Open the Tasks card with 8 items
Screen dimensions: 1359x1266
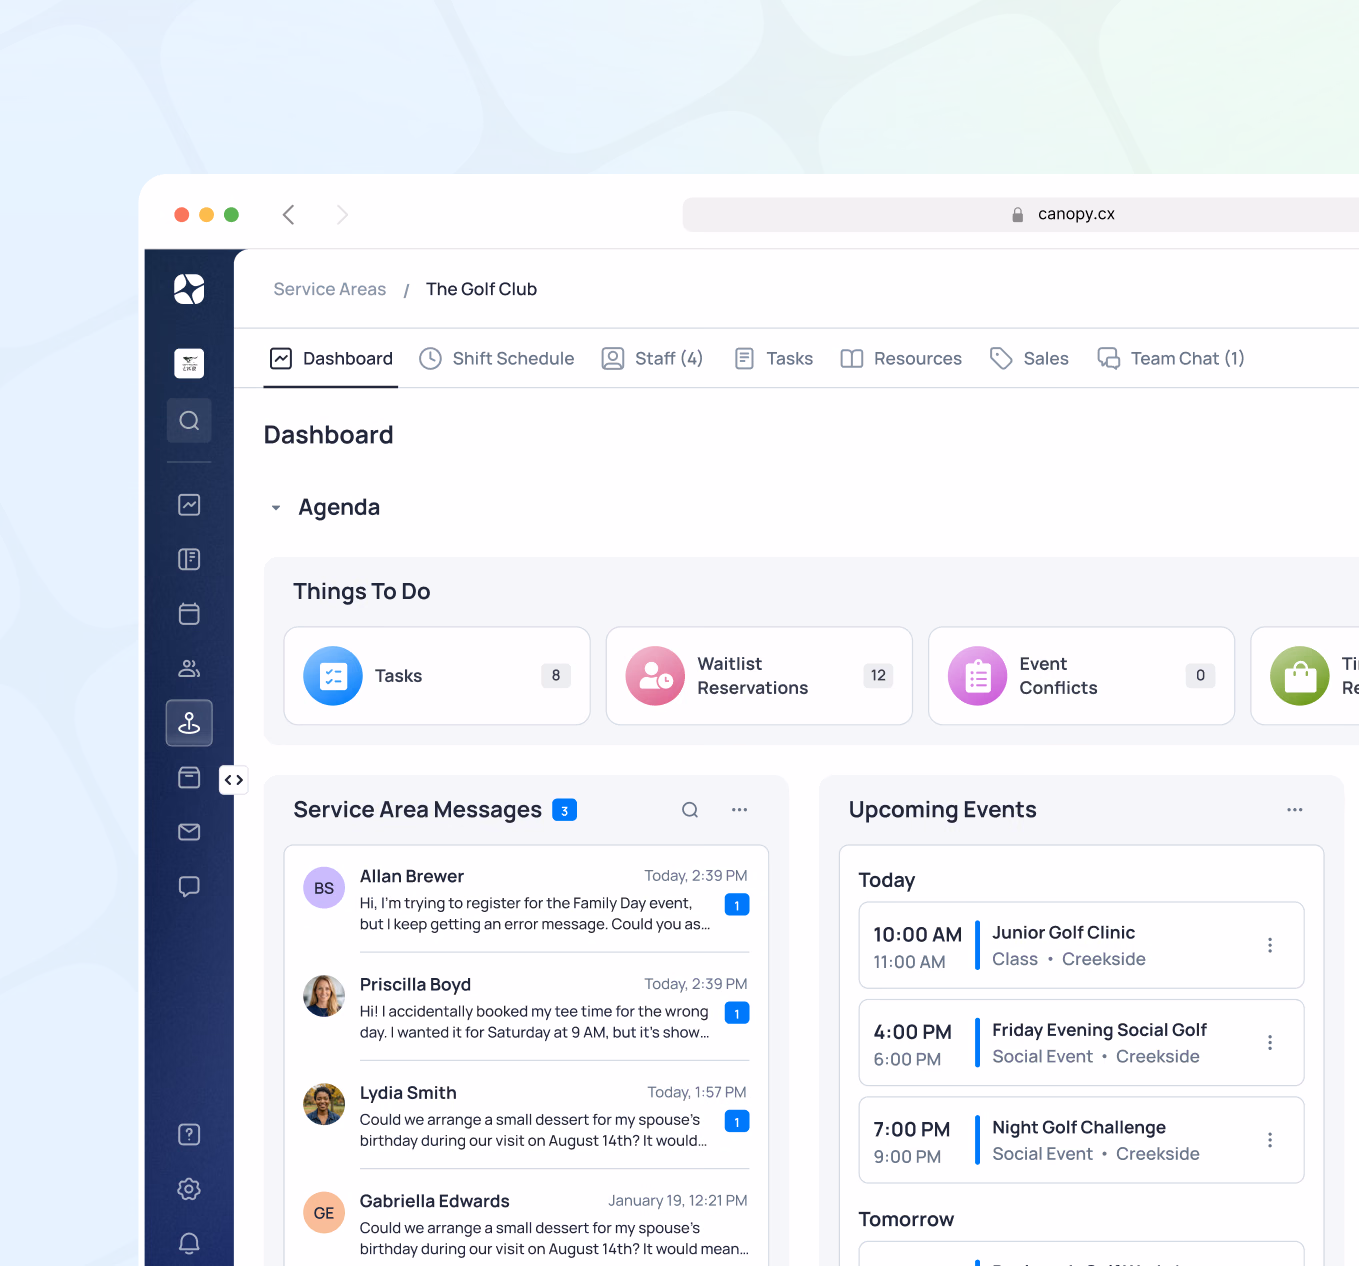coord(437,676)
